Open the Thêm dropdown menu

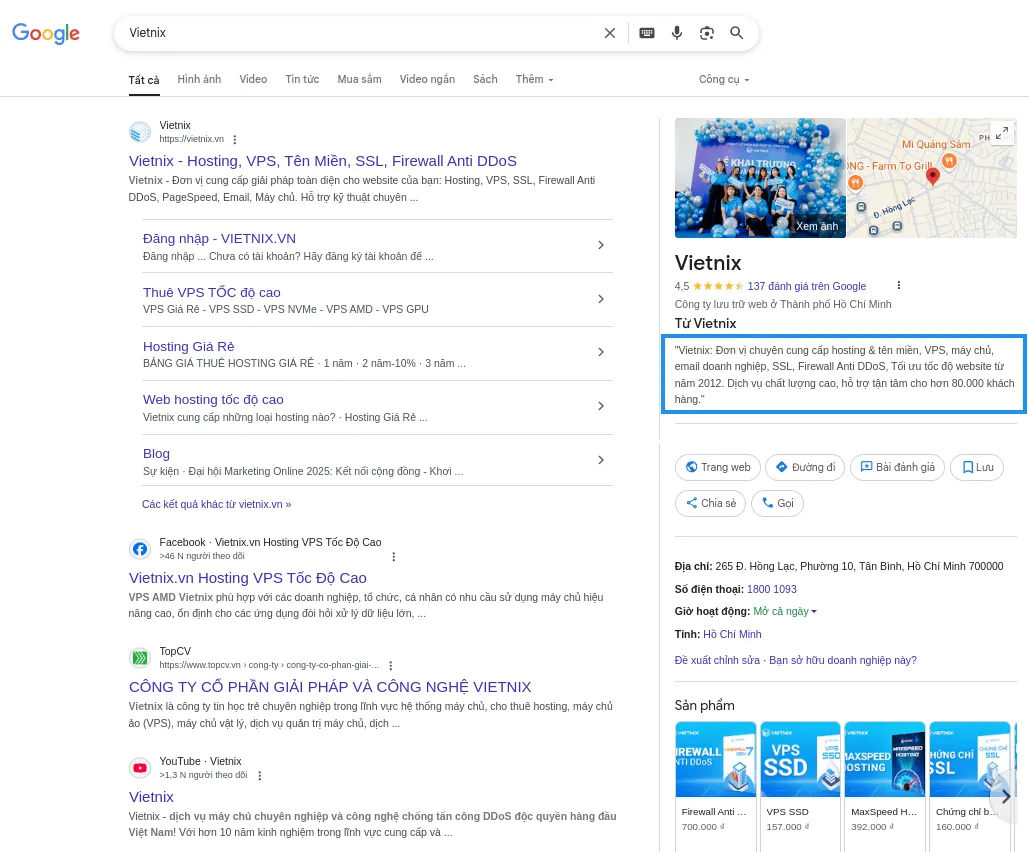click(534, 79)
